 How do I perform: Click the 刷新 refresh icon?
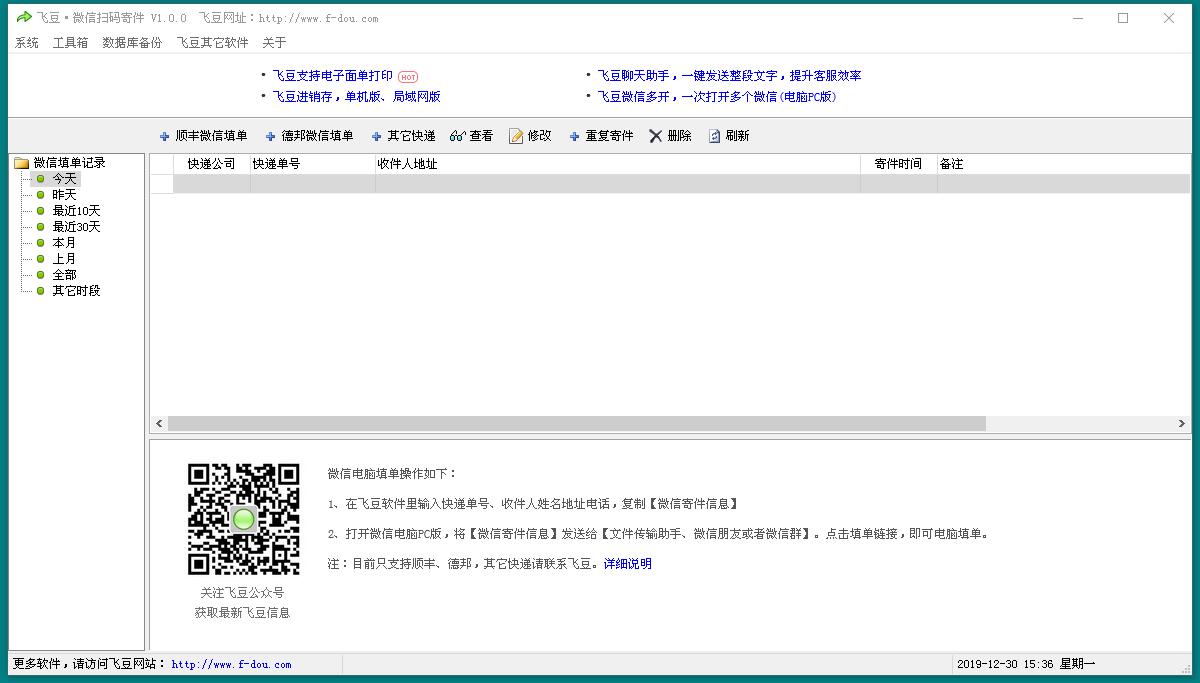715,136
